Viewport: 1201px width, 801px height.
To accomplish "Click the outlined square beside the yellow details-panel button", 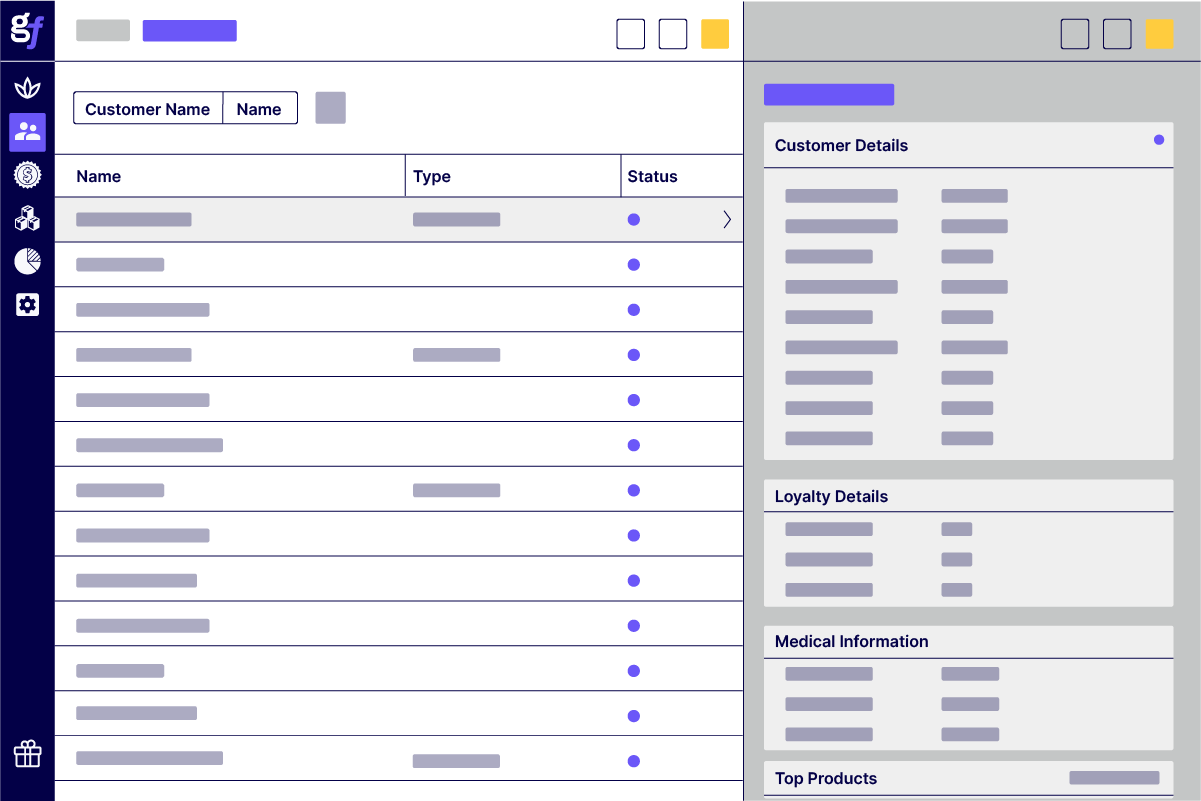I will [1117, 34].
